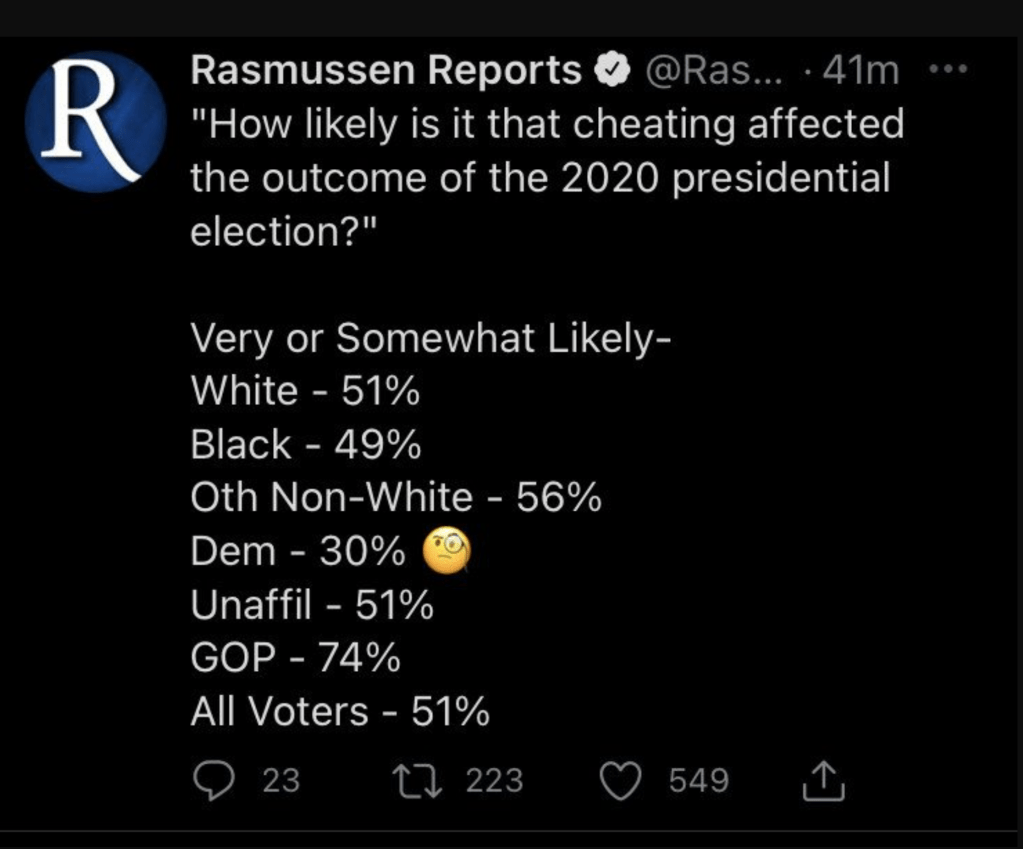Click the truncated @Ras... handle
Screen dimensions: 1023x849
[713, 71]
